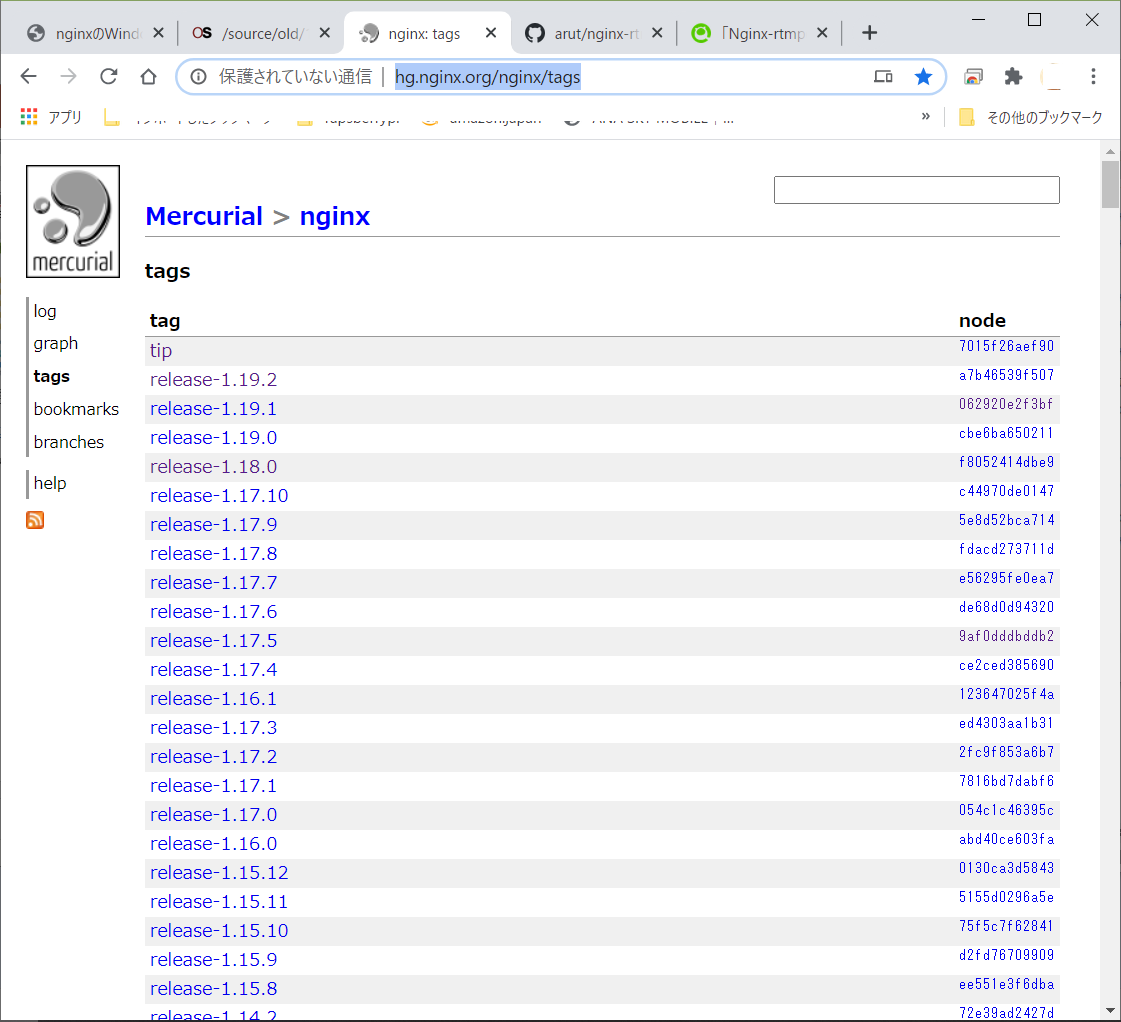The height and width of the screenshot is (1022, 1121).
Task: Click the node hash d2fd76709909
Action: click(x=1007, y=956)
